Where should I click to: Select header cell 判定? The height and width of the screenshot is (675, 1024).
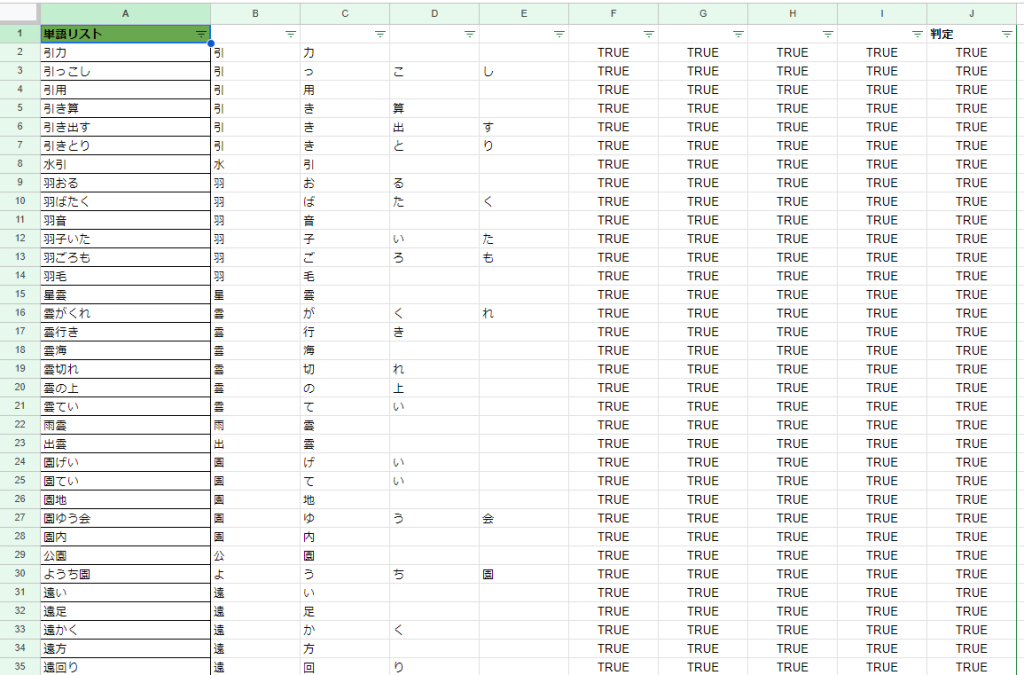(x=971, y=34)
